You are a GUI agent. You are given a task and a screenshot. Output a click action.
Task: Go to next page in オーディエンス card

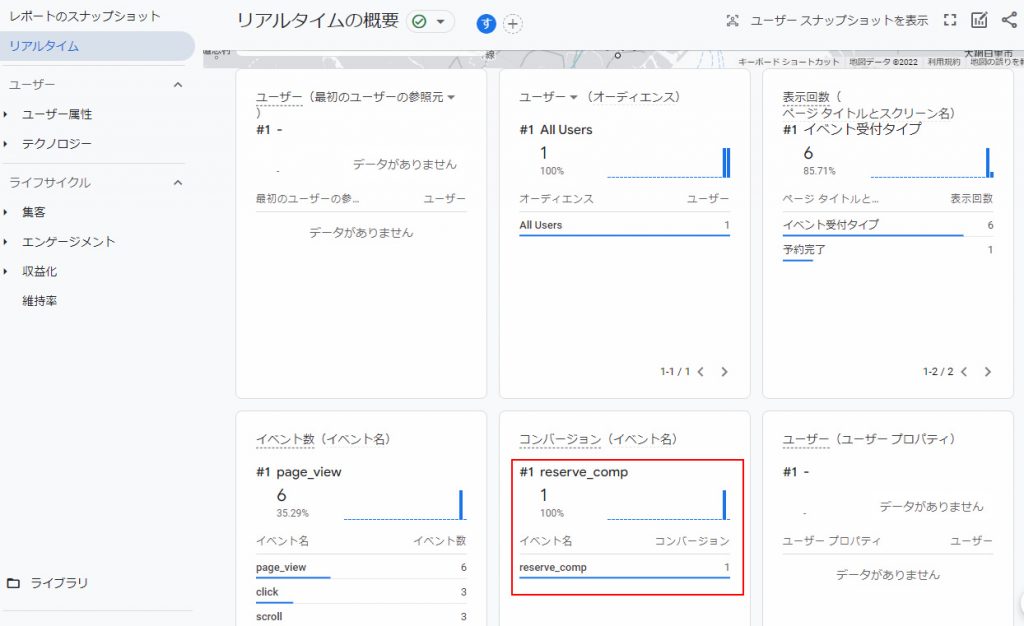point(725,371)
